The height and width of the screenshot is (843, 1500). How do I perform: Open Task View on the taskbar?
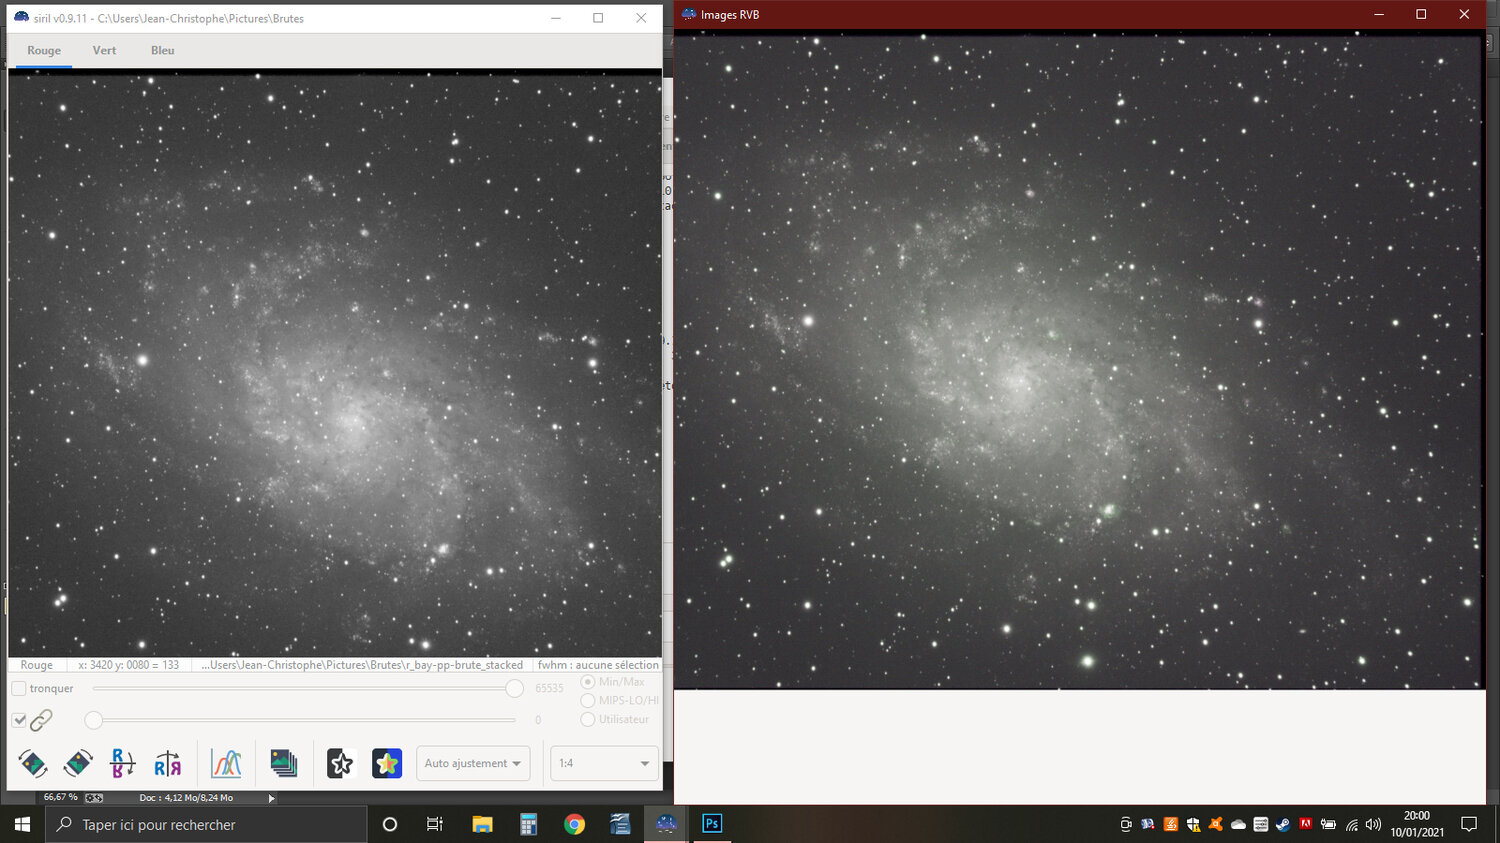(435, 824)
